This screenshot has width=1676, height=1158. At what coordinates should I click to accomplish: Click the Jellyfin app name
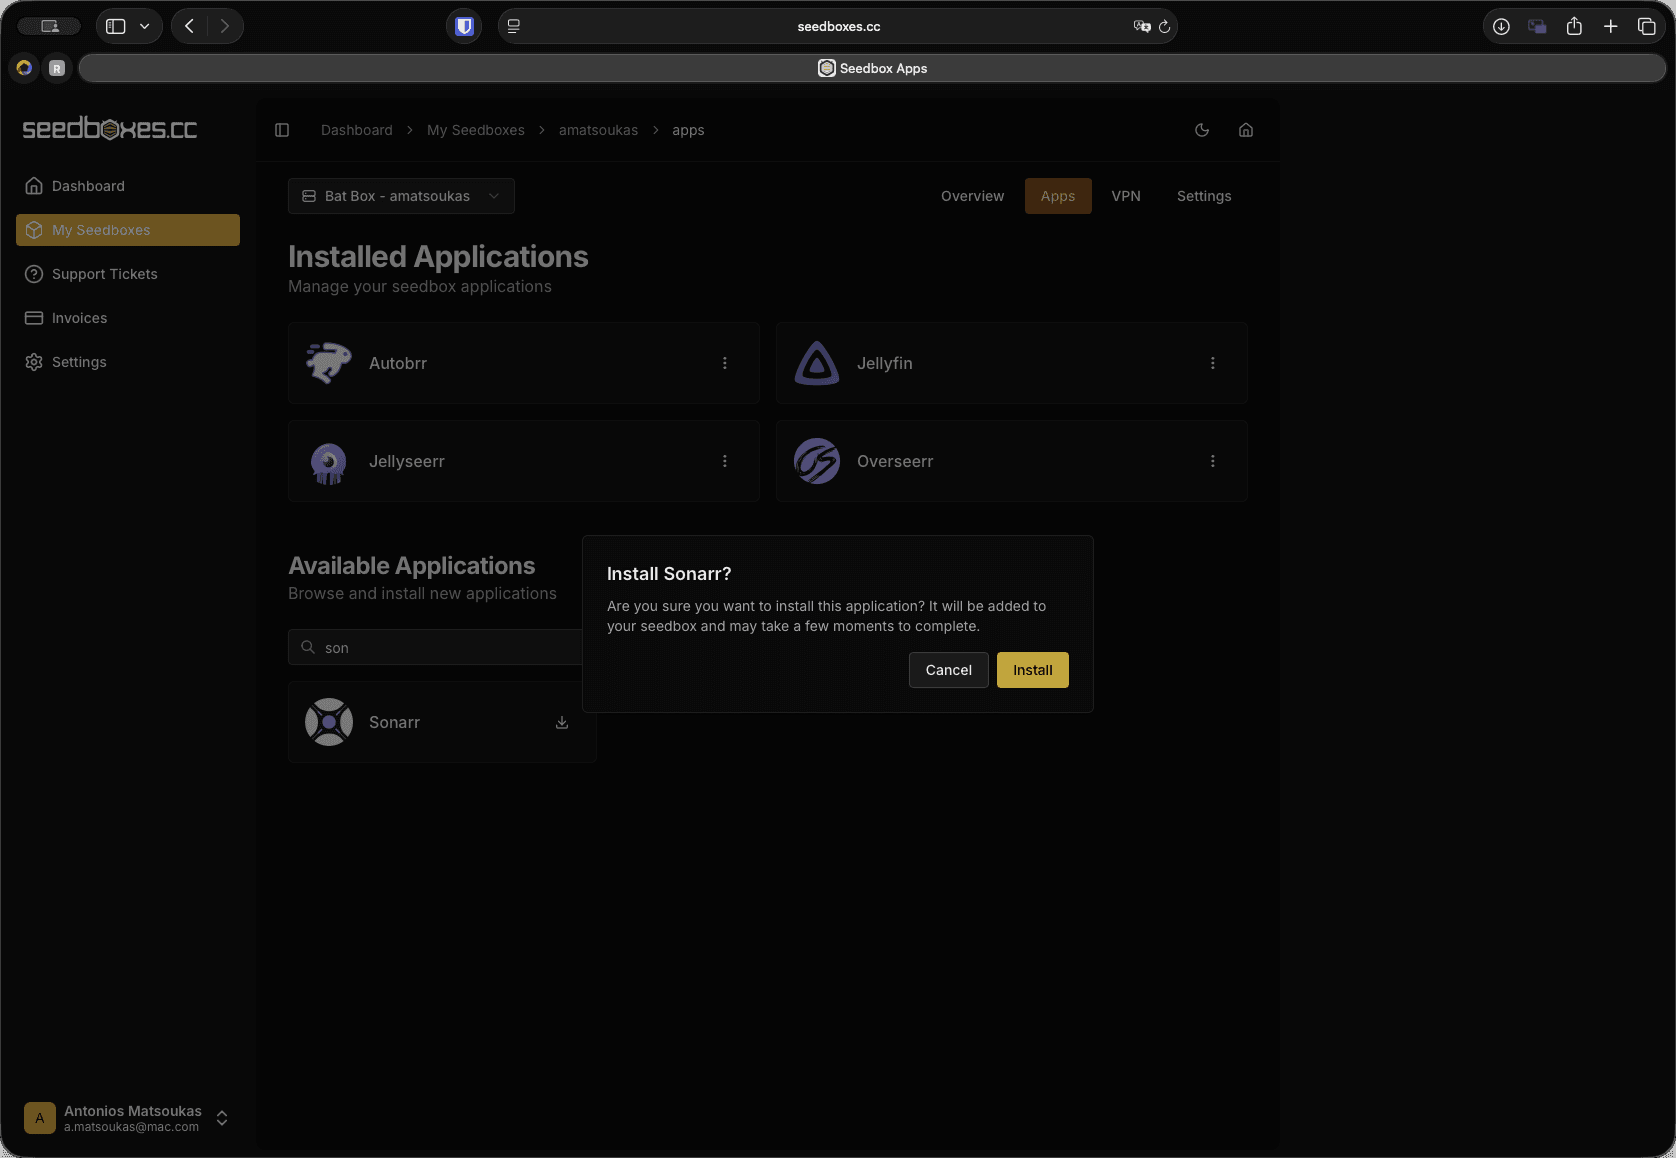[x=885, y=363]
